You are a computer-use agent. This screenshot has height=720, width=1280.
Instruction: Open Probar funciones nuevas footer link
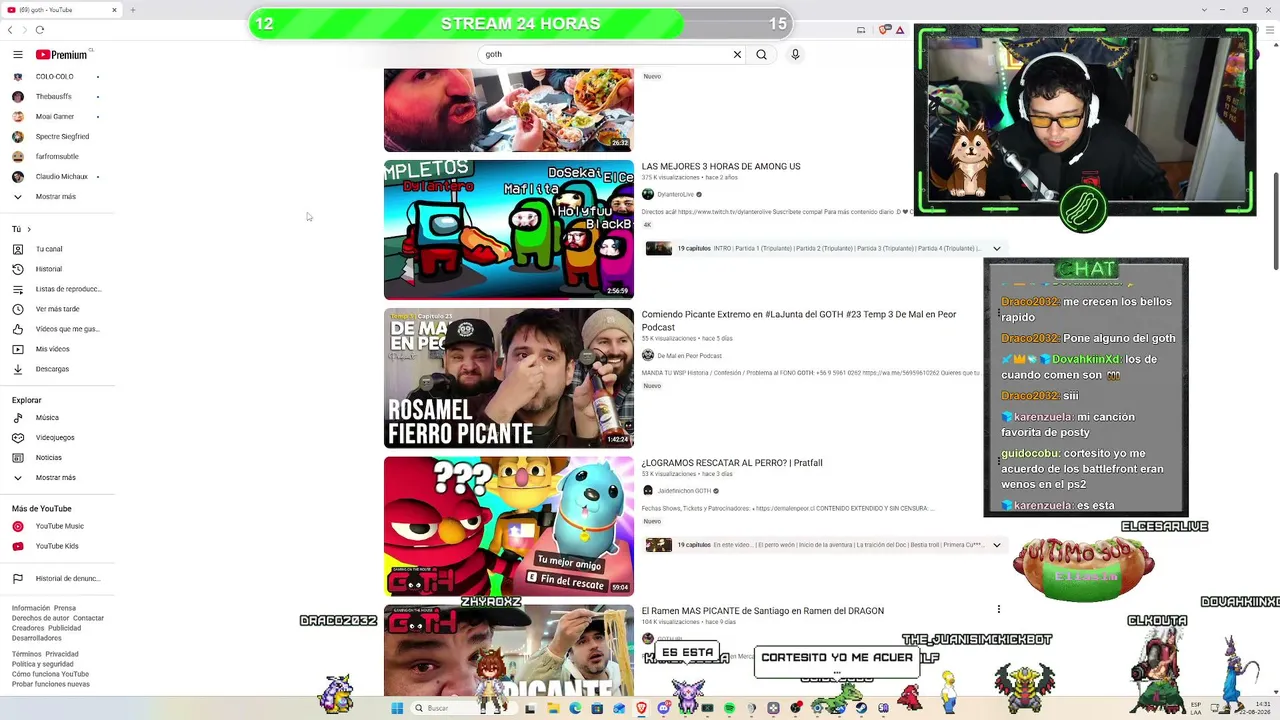51,684
